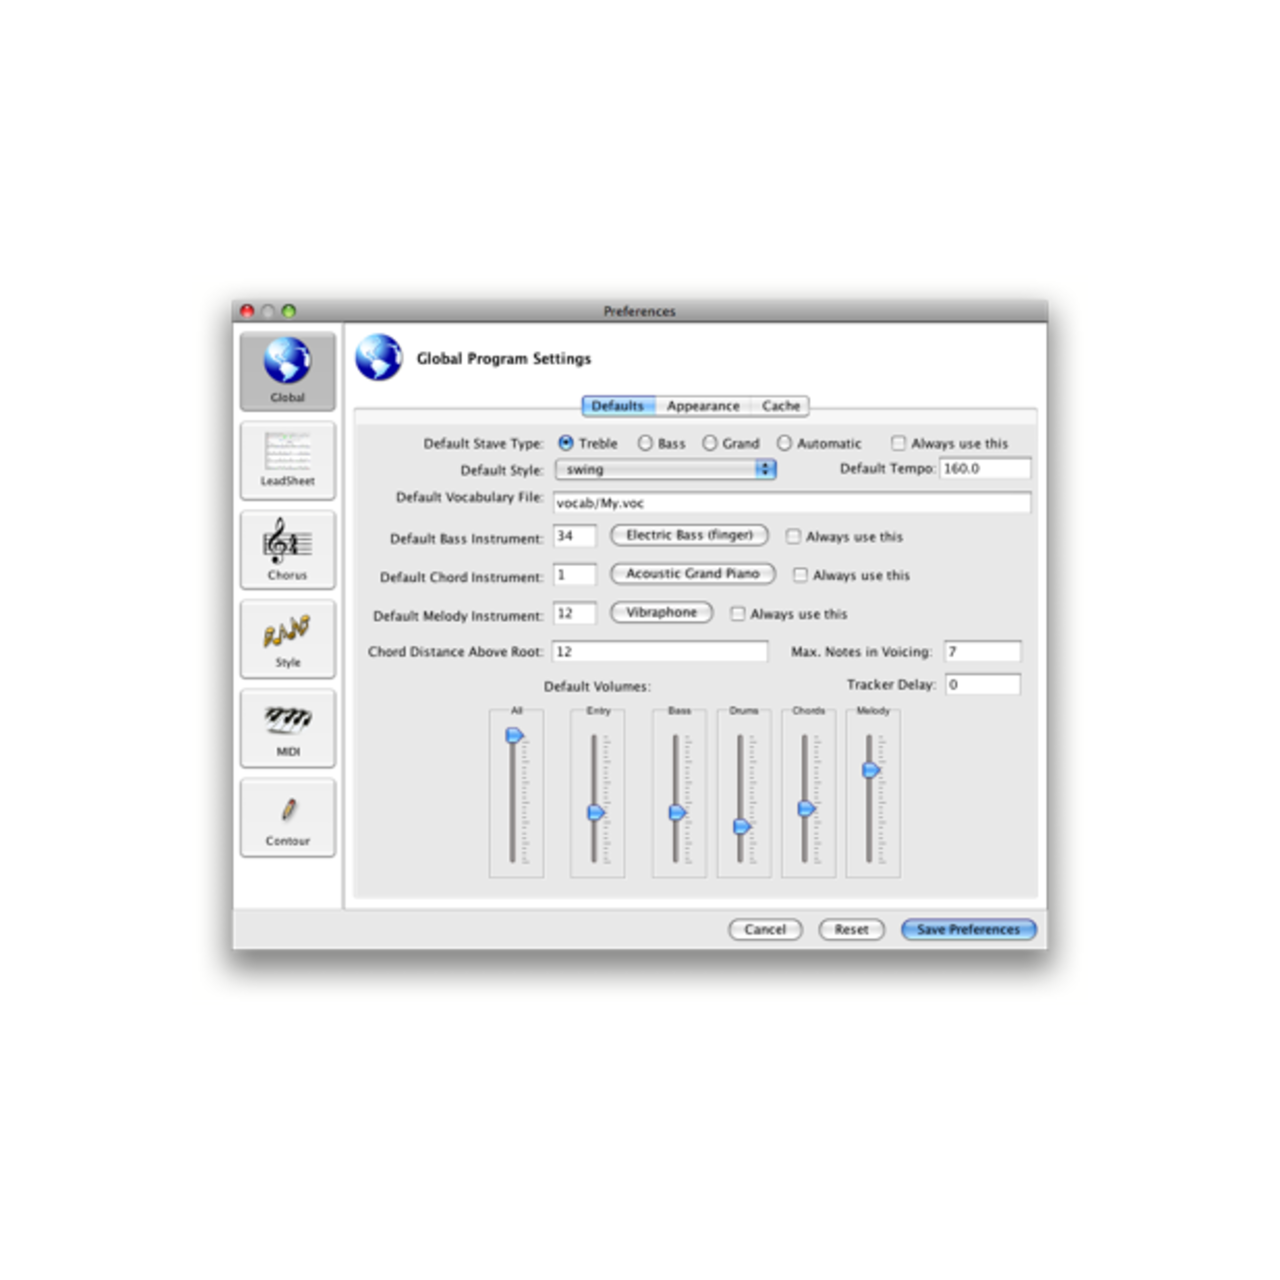
Task: Check Always use this for bass instrument
Action: [793, 537]
